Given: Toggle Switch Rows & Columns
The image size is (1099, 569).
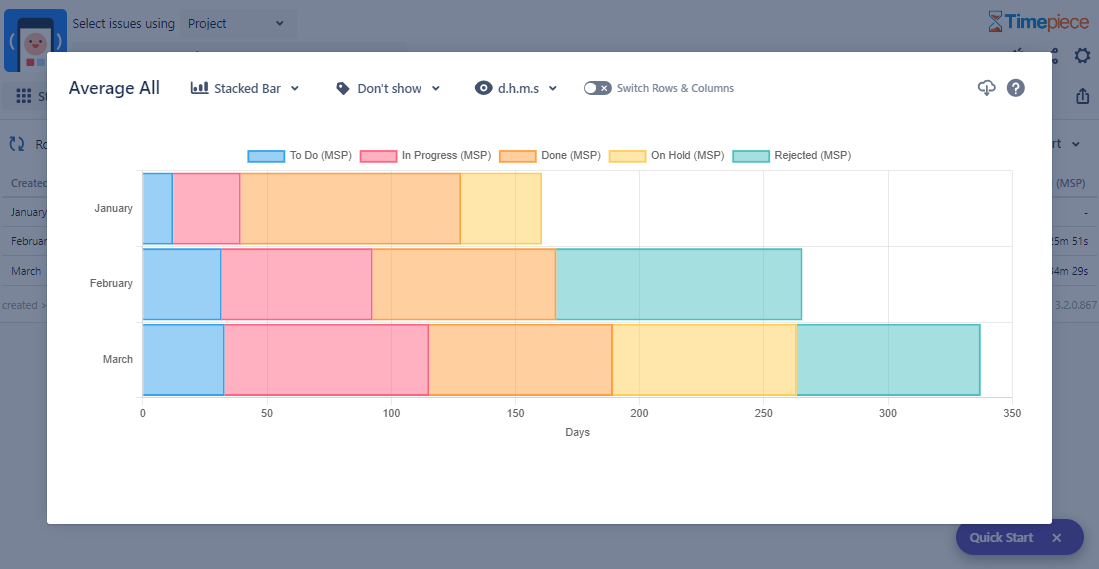Looking at the screenshot, I should coord(597,88).
